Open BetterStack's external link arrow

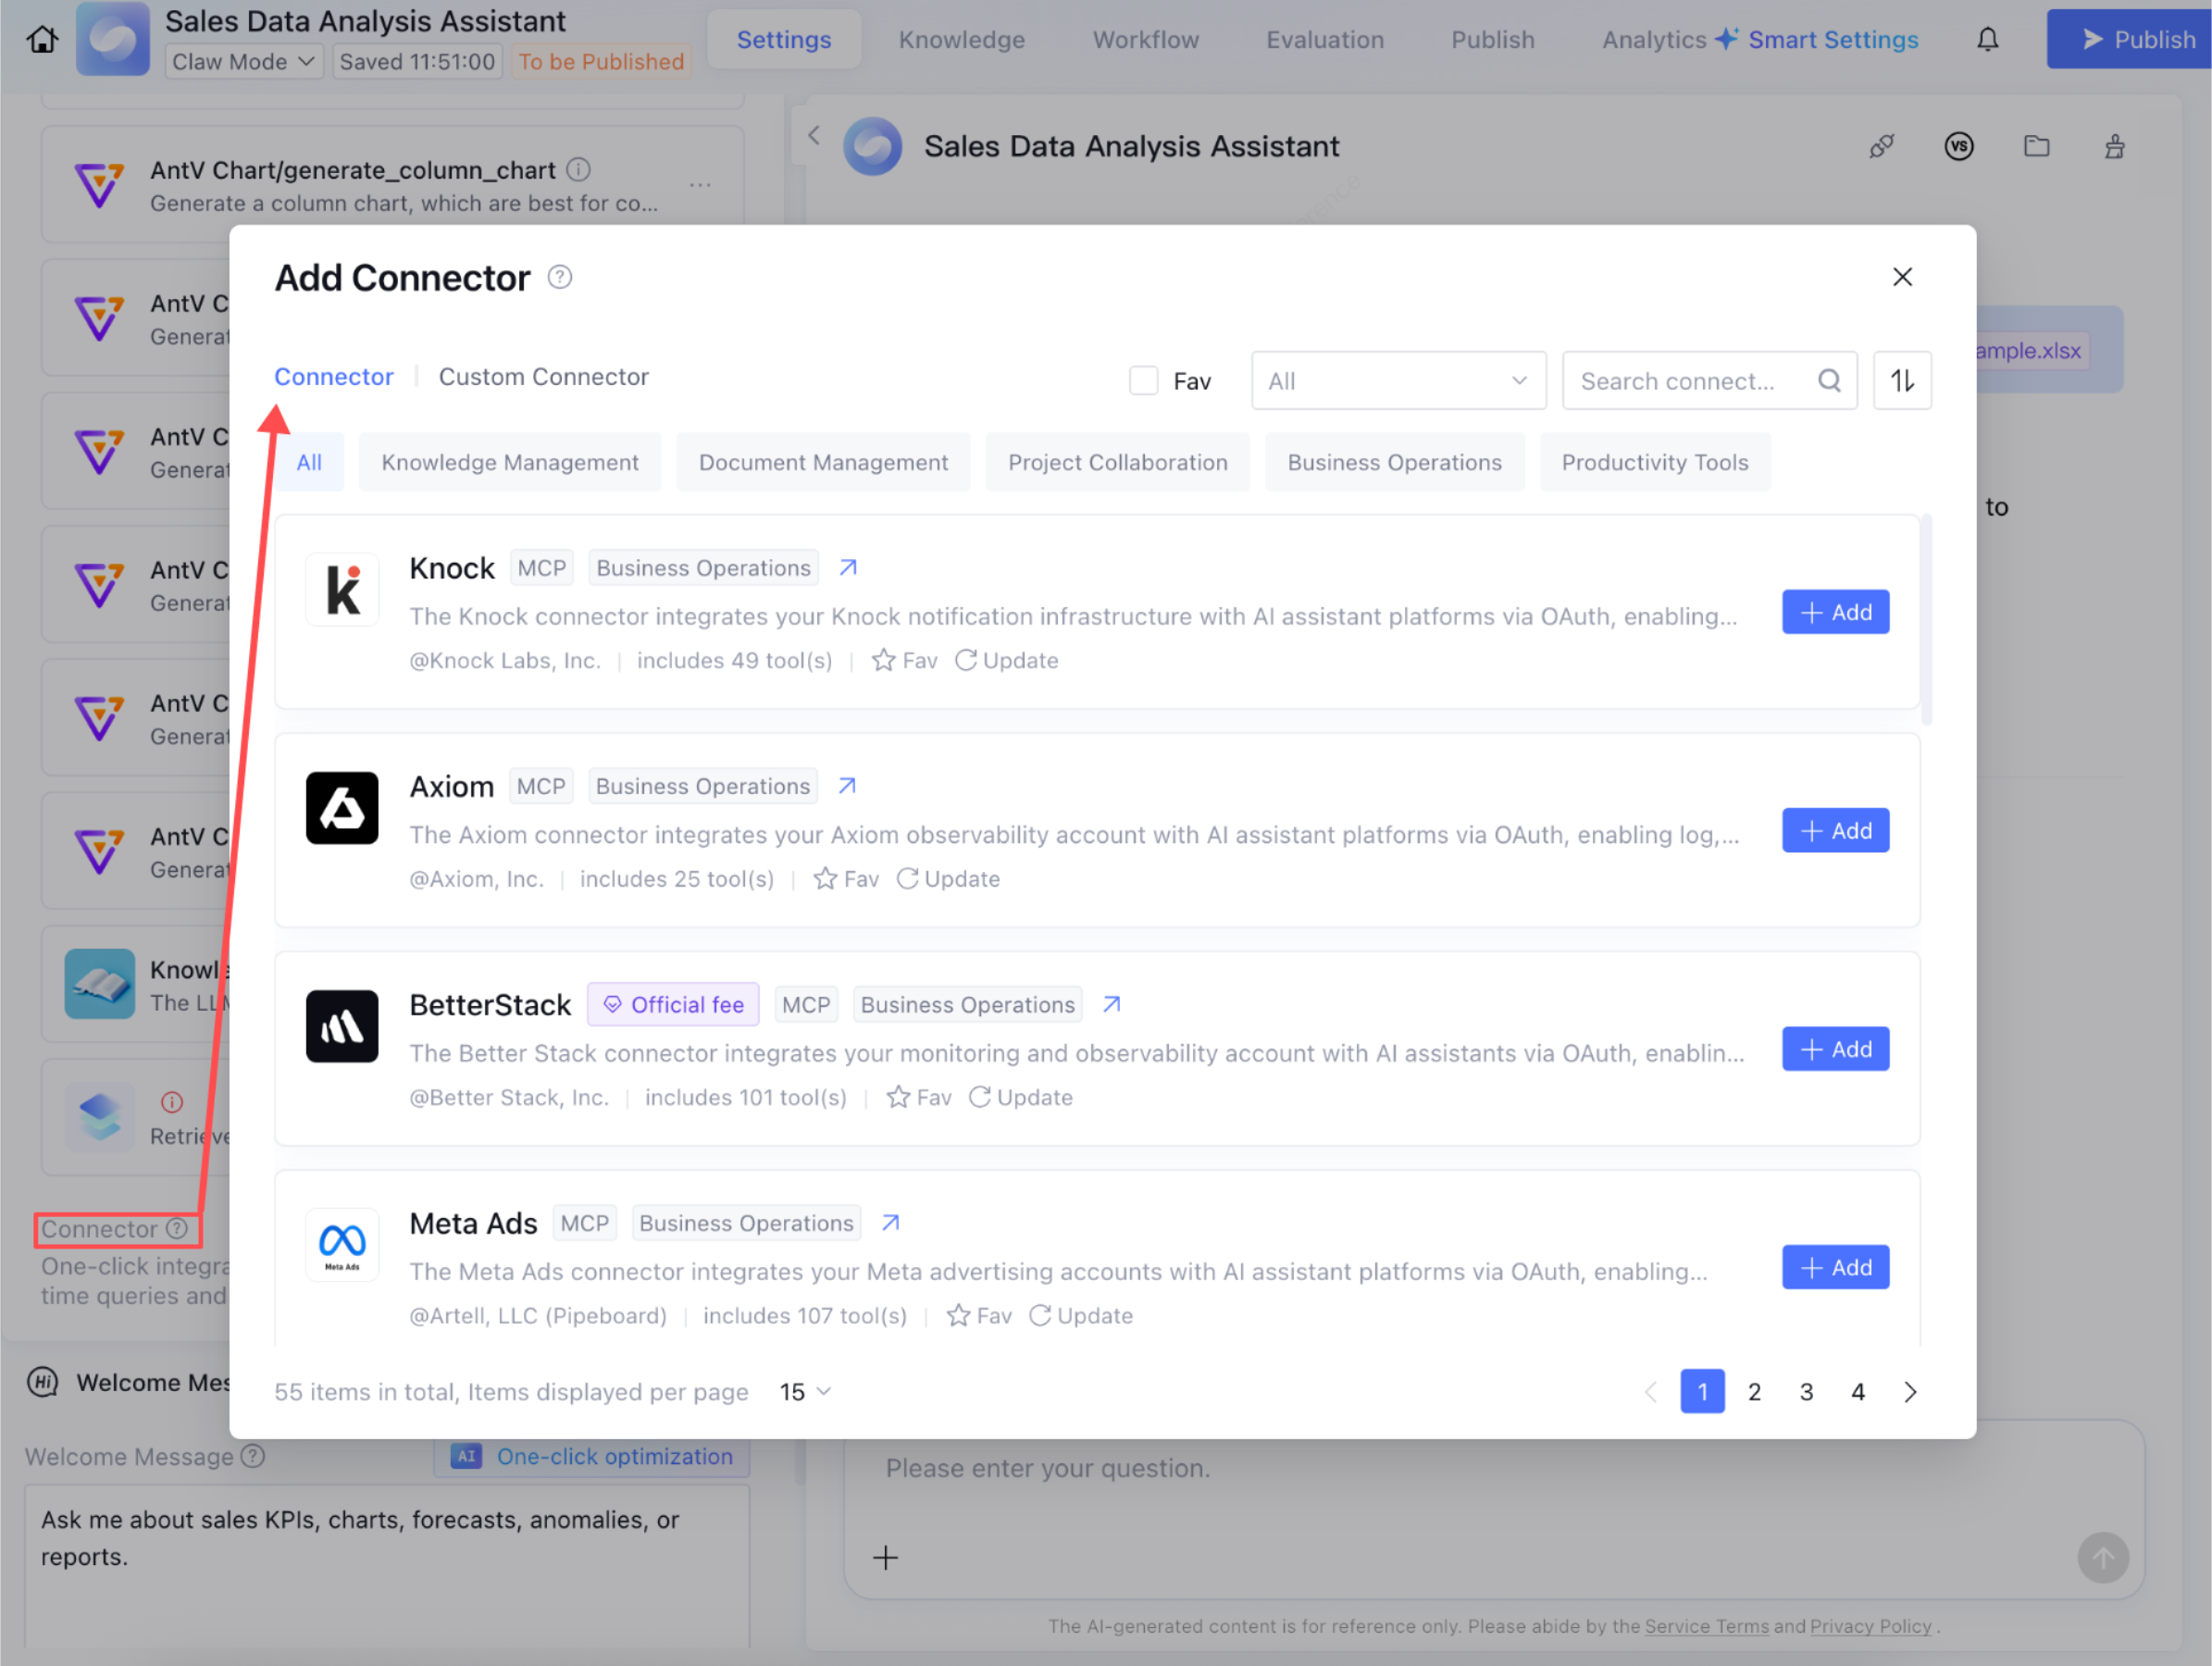tap(1111, 1004)
